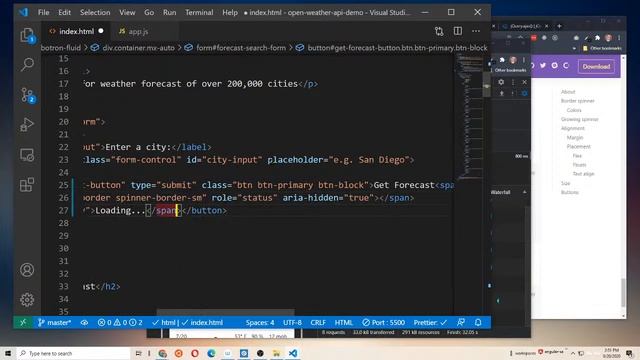This screenshot has width=640, height=360.
Task: Switch to the index.html editor tab
Action: (76, 31)
